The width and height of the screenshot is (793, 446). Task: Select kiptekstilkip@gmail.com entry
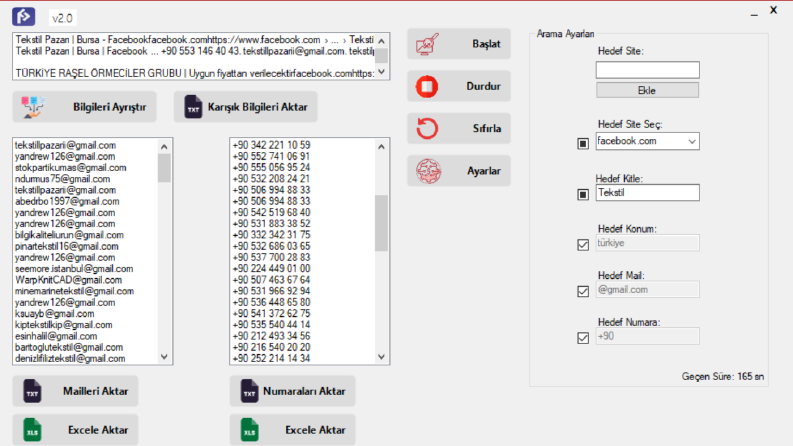[64, 325]
